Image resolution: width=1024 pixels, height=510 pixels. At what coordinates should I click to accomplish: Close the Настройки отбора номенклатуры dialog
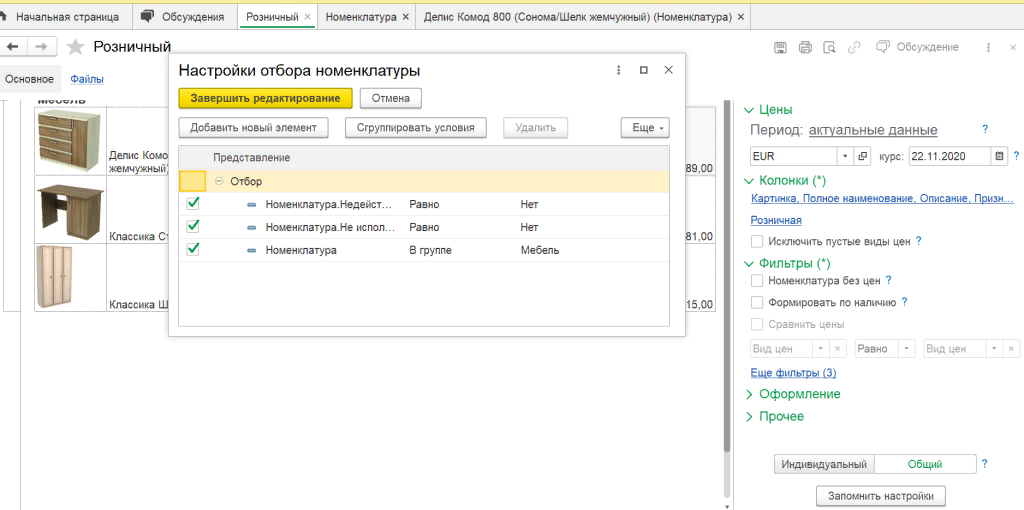pyautogui.click(x=668, y=71)
